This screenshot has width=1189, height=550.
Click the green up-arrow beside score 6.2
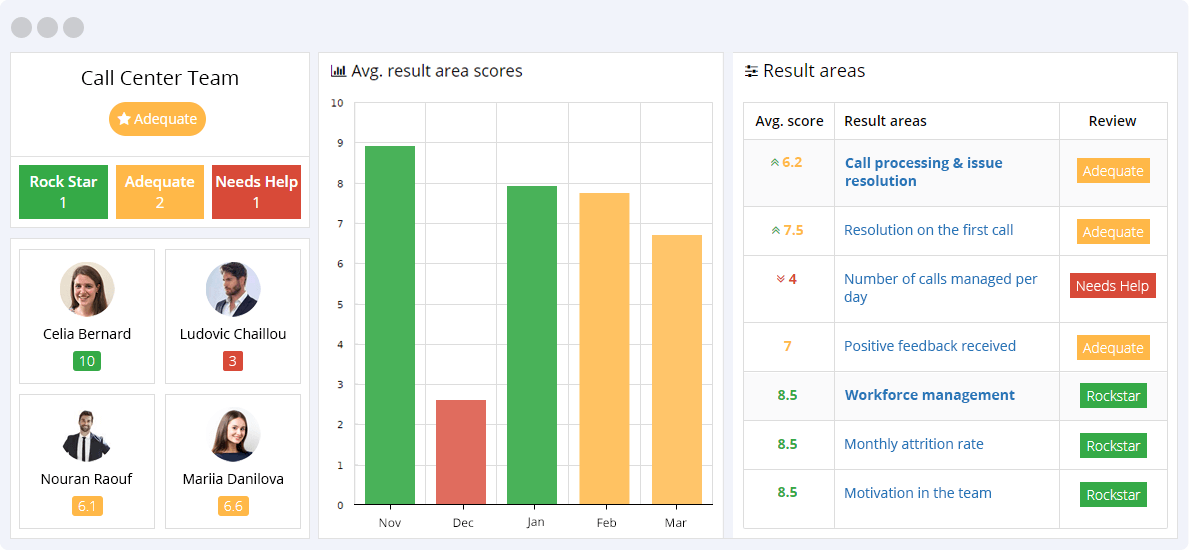point(774,162)
